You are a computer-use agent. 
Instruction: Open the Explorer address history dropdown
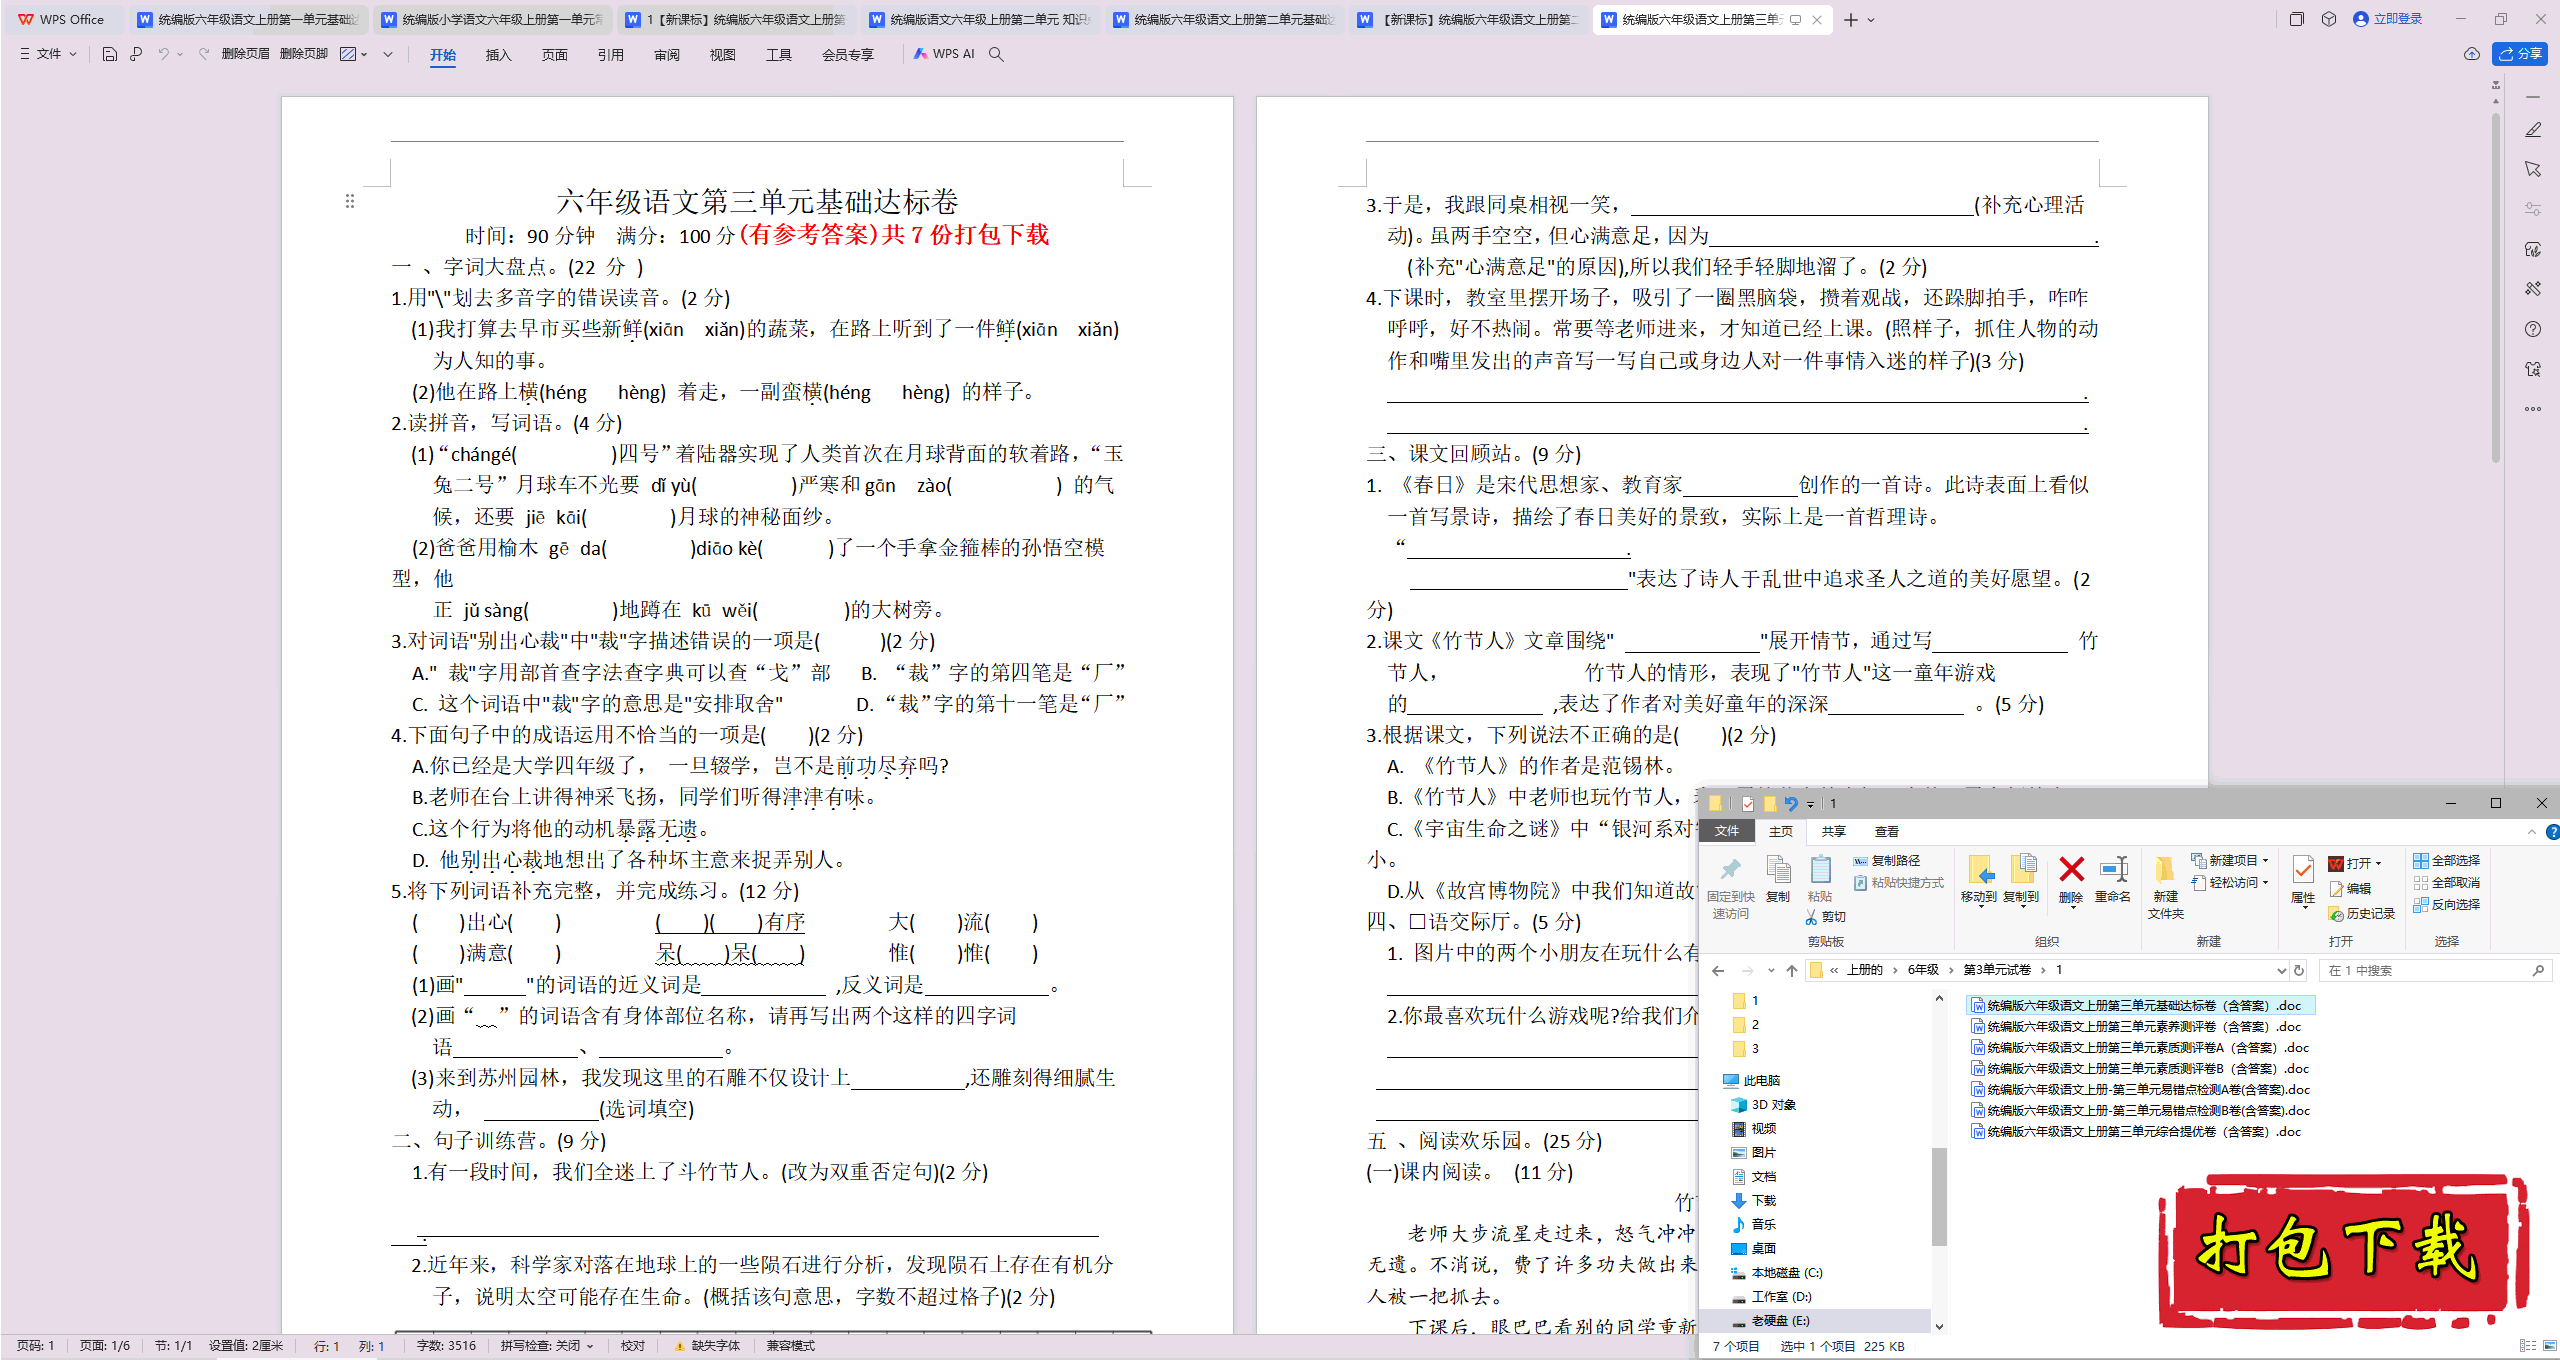coord(2281,970)
